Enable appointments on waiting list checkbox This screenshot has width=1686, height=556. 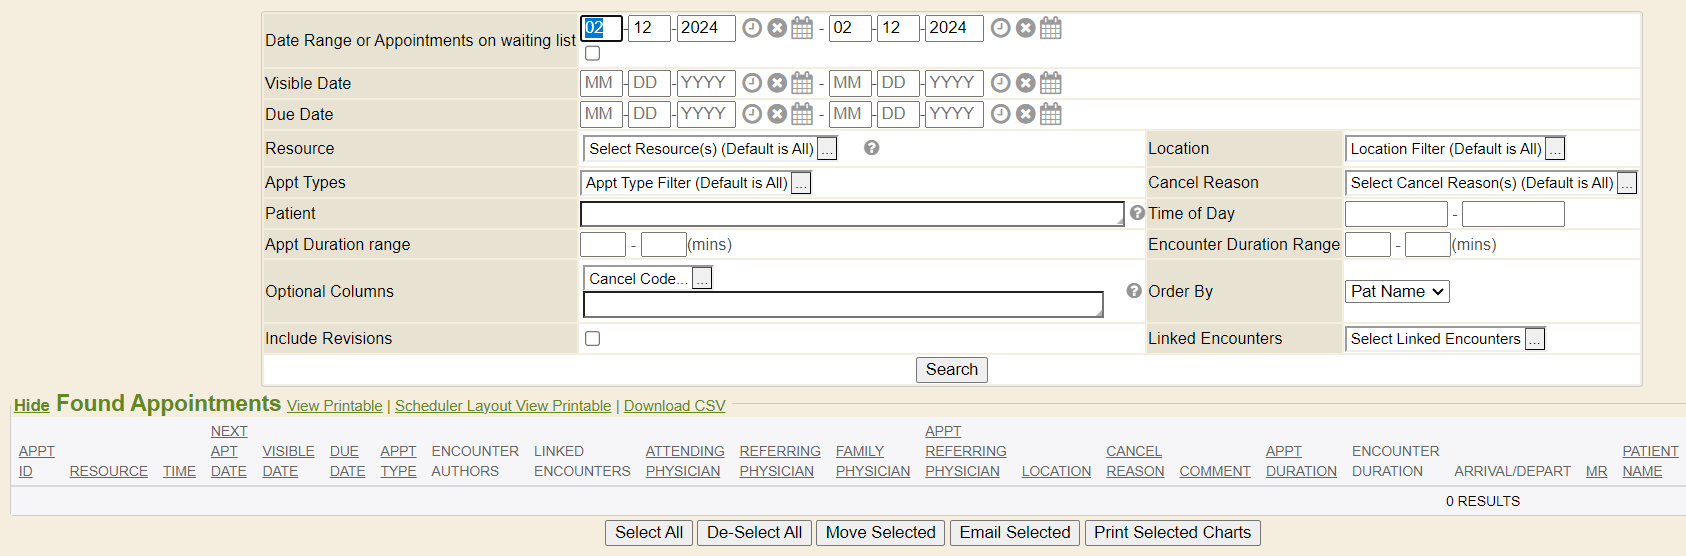click(593, 53)
